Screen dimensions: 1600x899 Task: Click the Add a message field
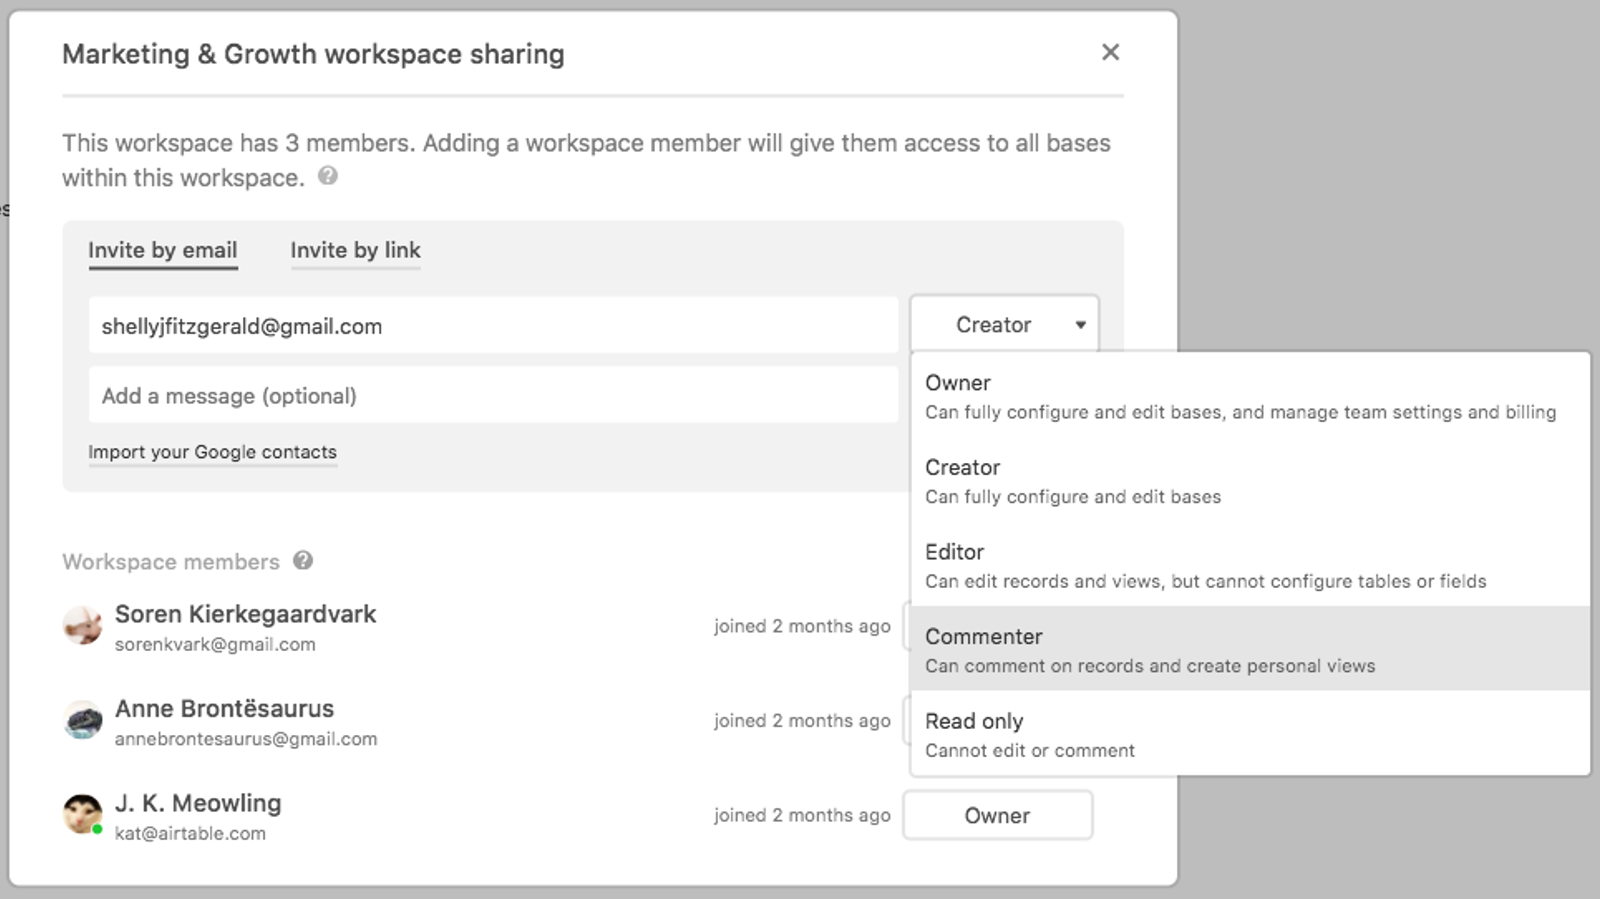coord(493,395)
